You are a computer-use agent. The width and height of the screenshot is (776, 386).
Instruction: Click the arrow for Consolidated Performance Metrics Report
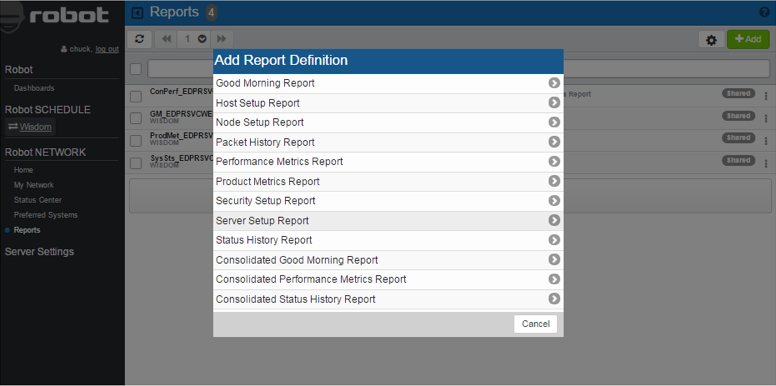(554, 279)
